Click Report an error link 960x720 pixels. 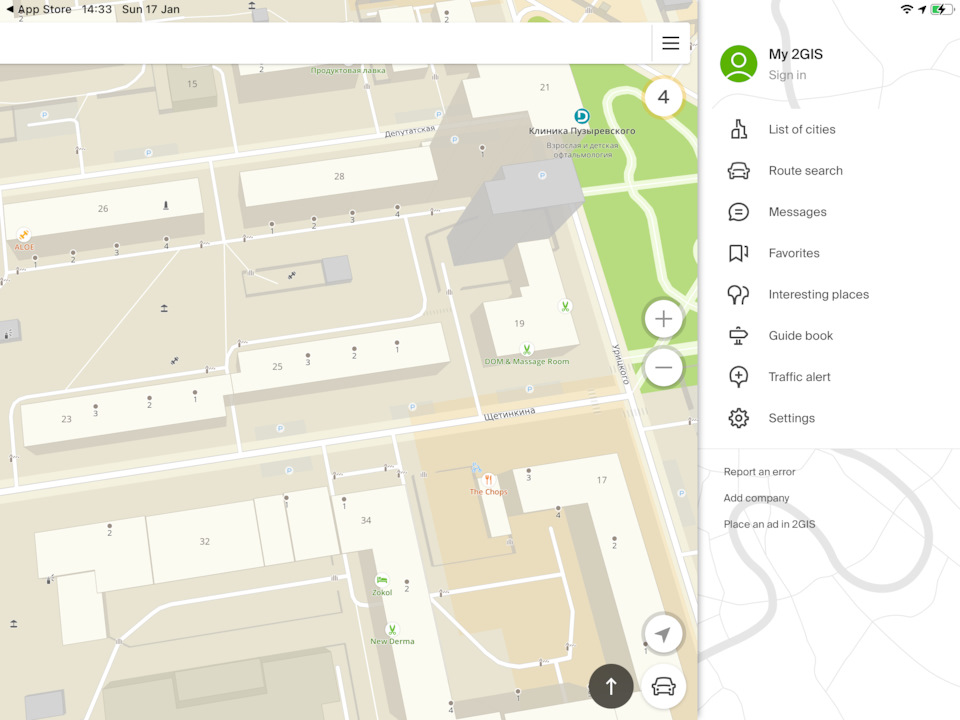click(759, 472)
